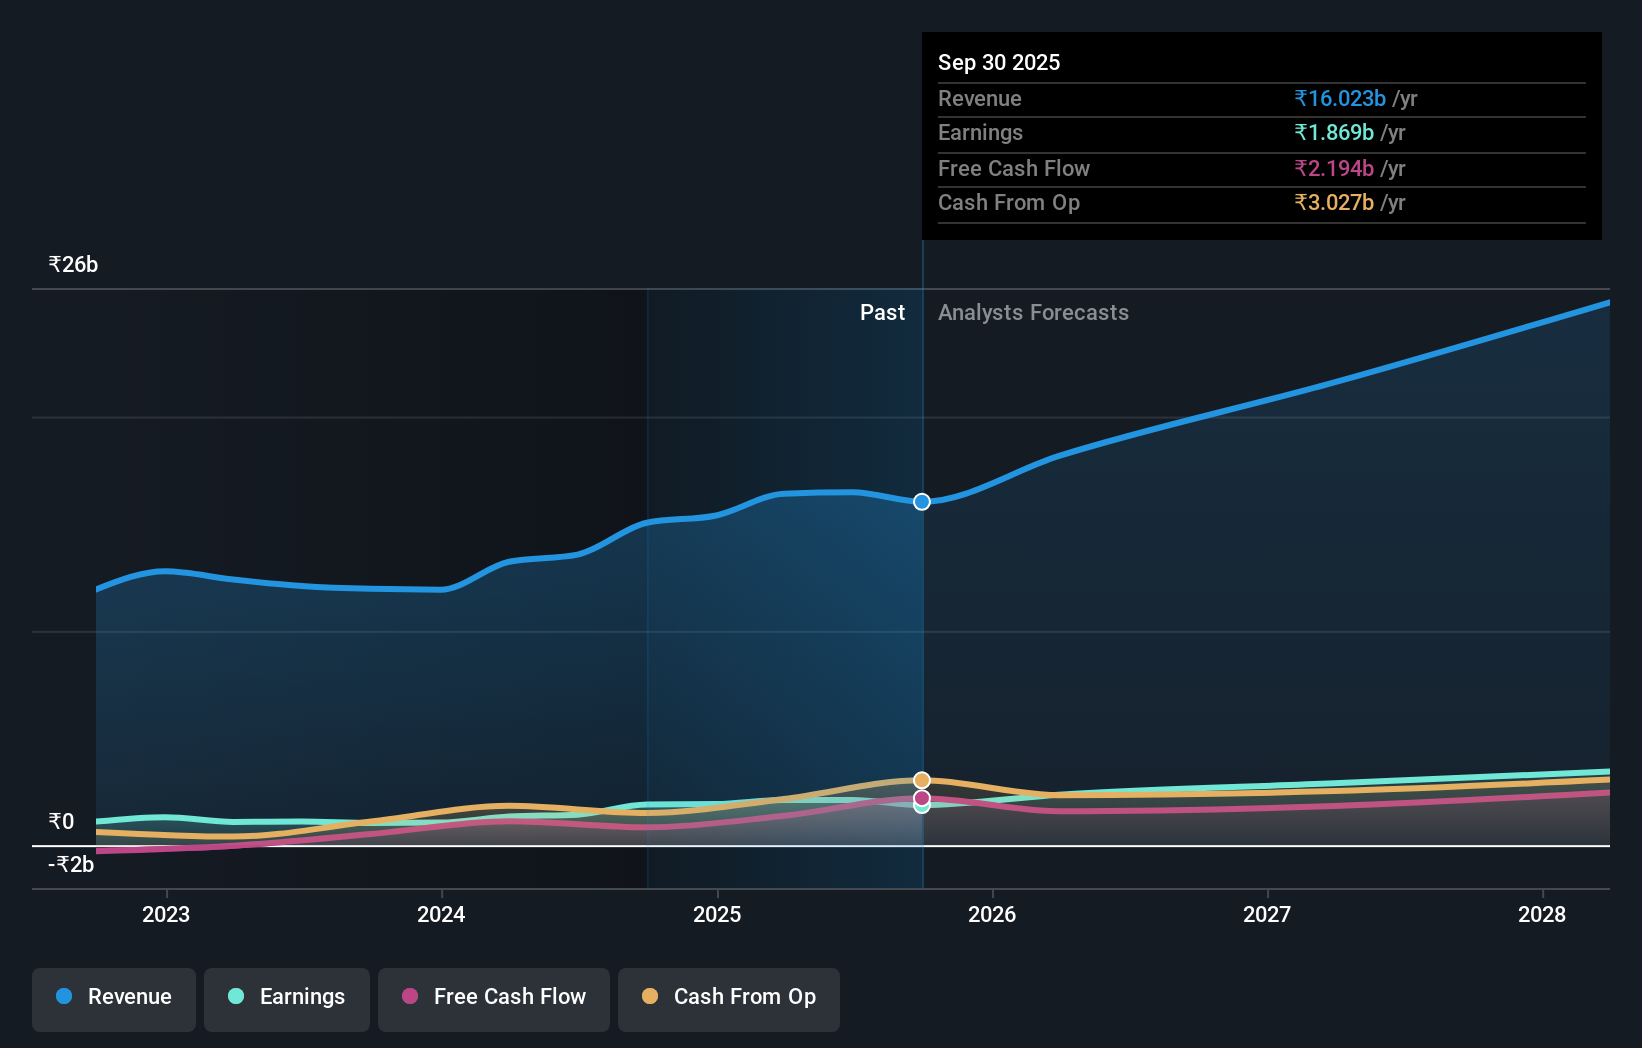Switch to the Analysts Forecasts section

[1033, 312]
